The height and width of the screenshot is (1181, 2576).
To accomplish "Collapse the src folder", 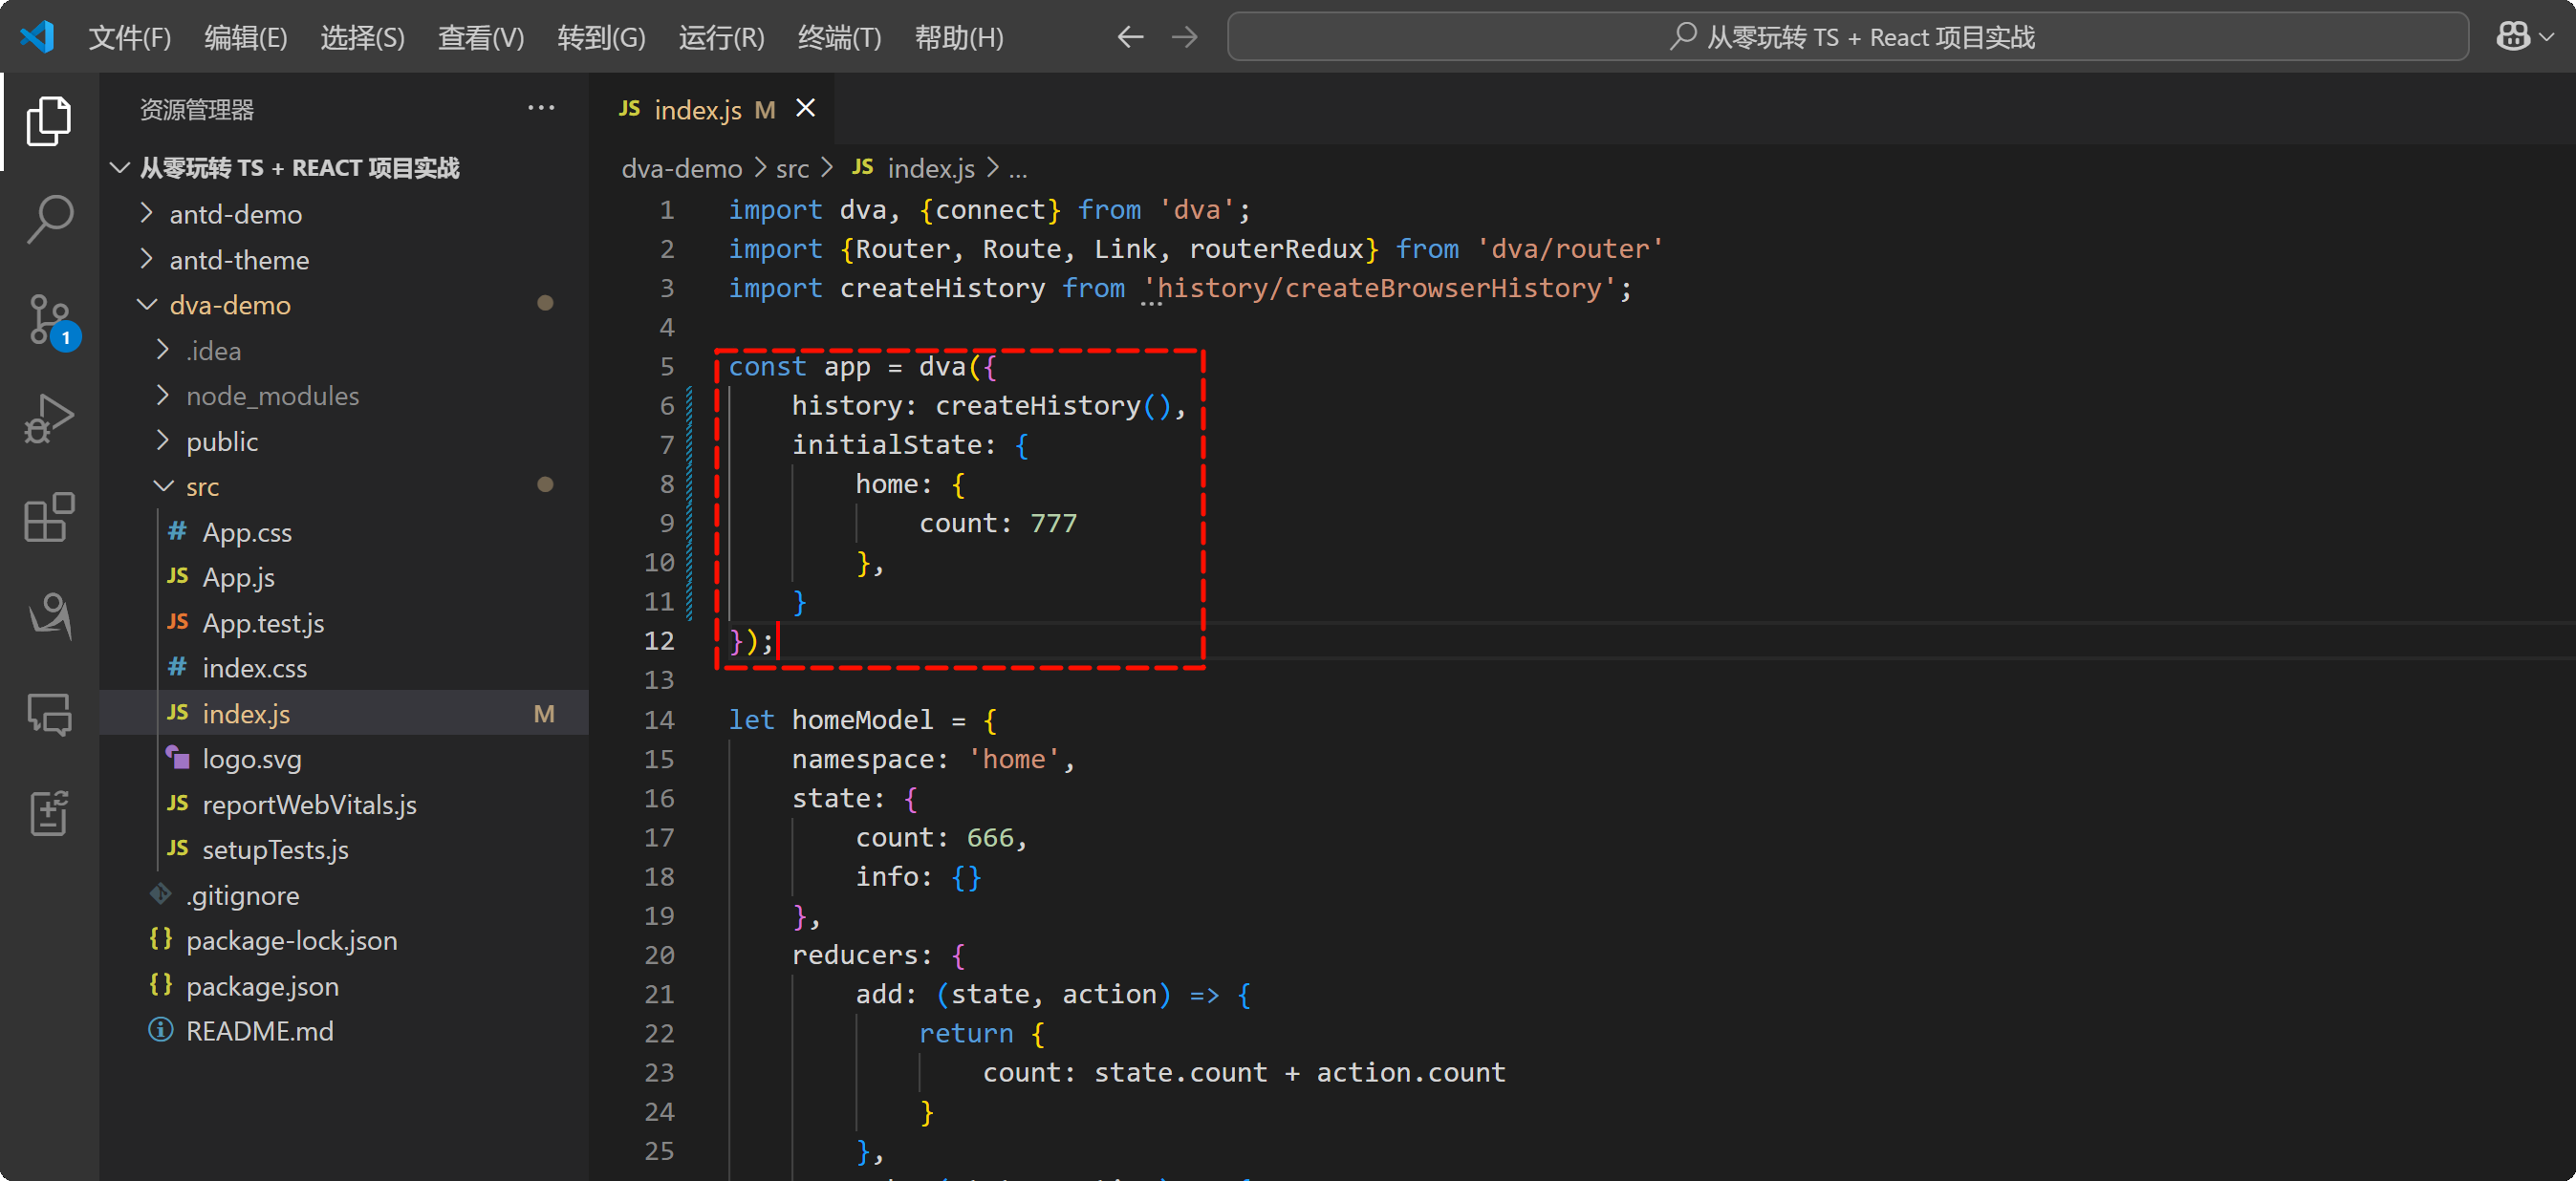I will 201,487.
